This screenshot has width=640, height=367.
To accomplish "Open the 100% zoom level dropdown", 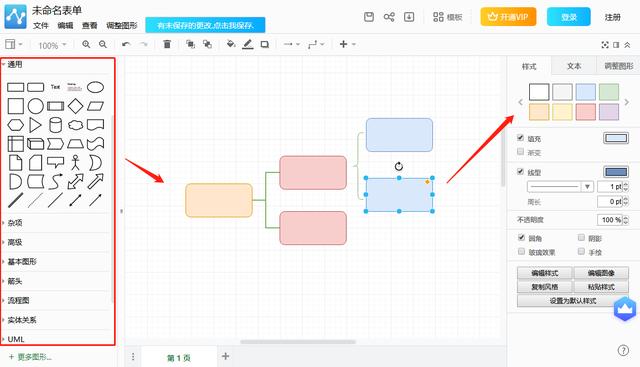I will [52, 45].
